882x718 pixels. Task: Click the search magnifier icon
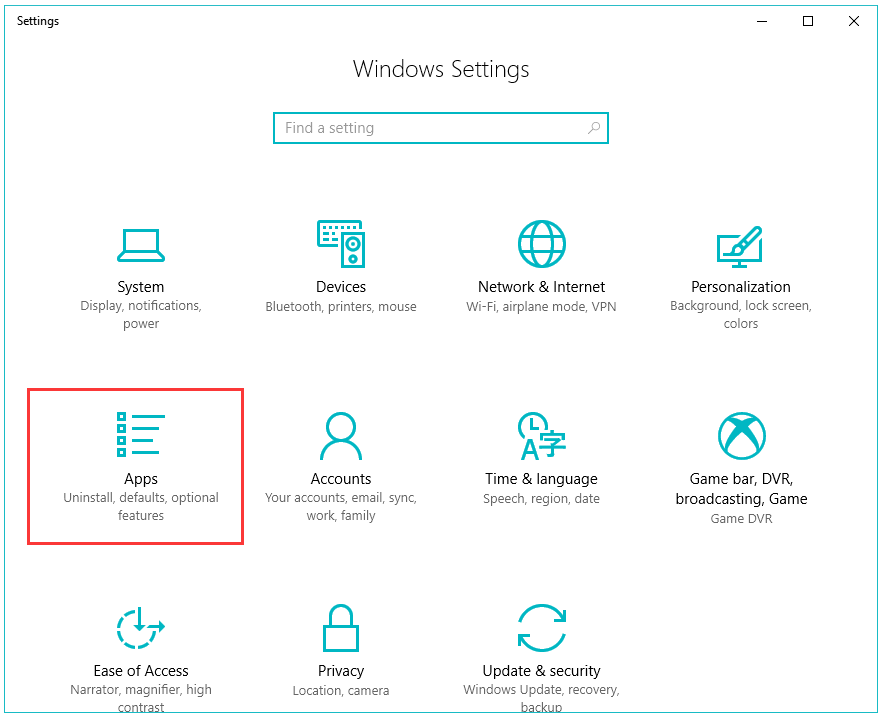coord(593,128)
